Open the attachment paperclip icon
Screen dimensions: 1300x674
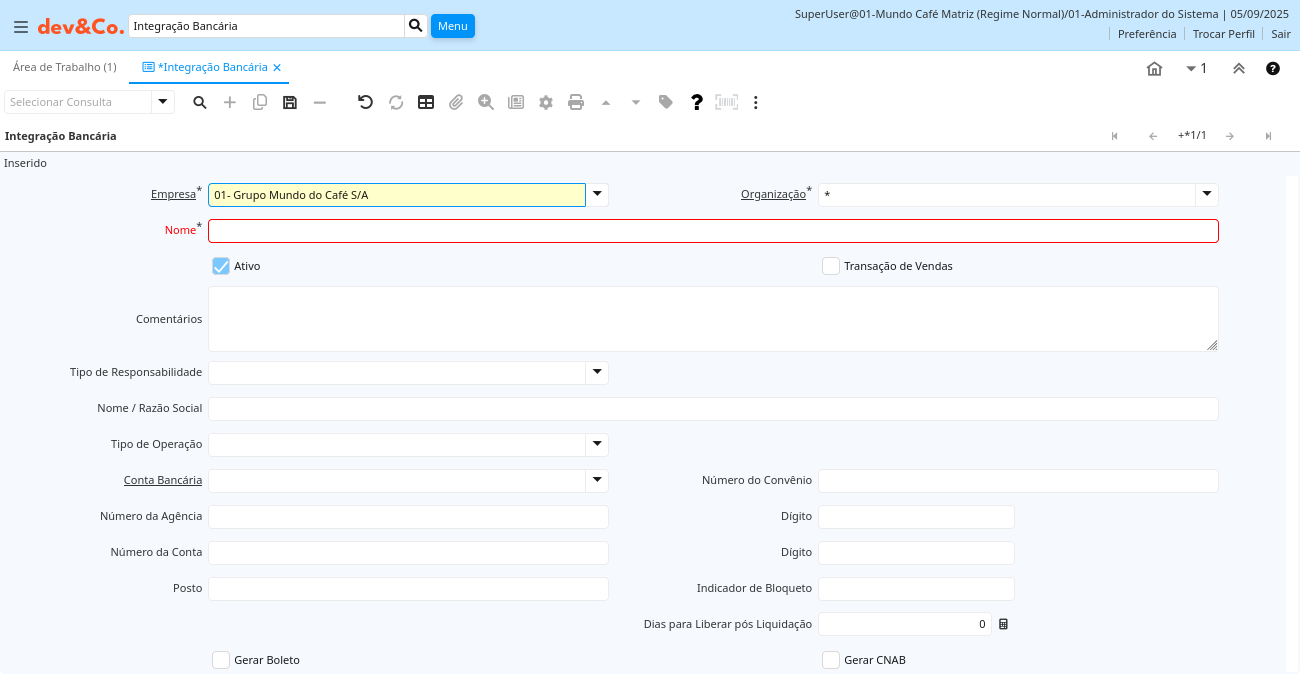[x=456, y=102]
